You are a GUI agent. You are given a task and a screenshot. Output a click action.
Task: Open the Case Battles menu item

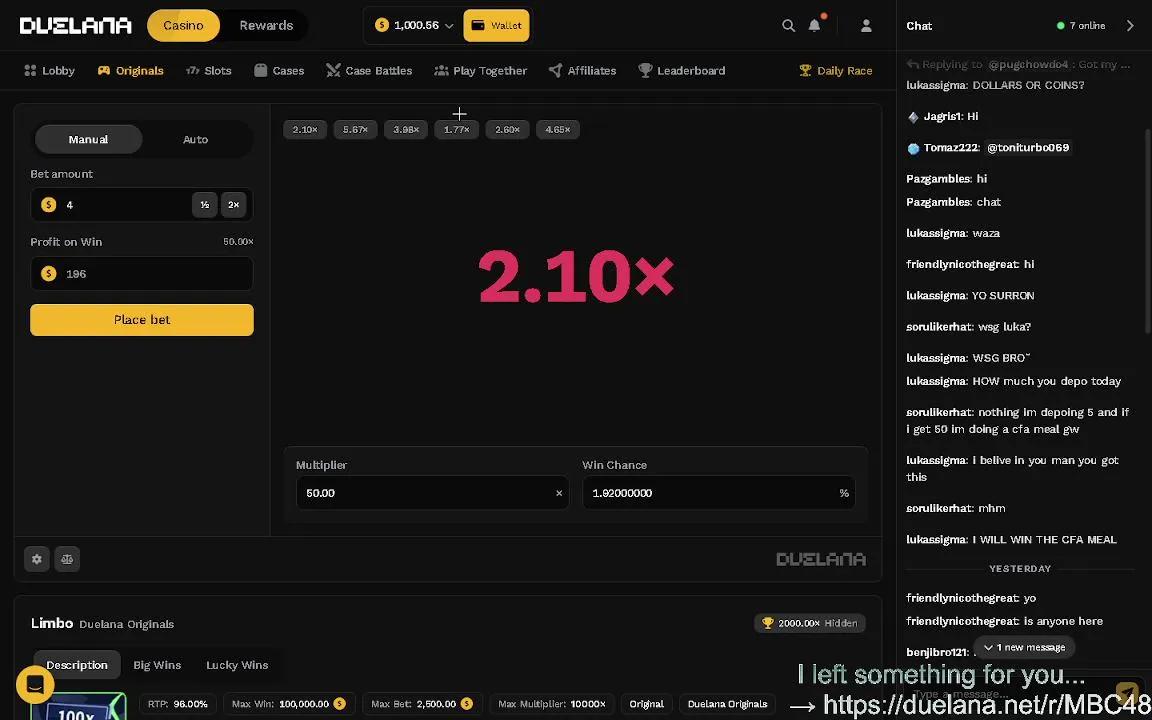coord(370,71)
